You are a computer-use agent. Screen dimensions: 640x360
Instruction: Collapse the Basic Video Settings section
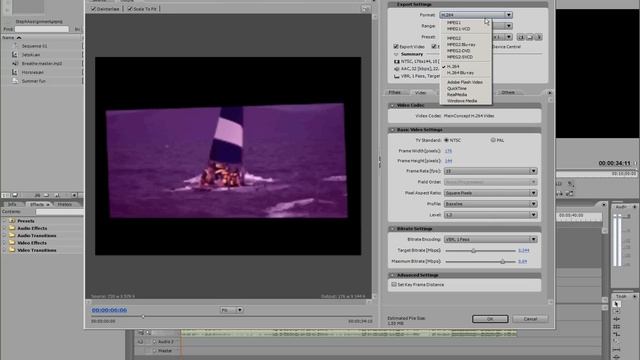click(392, 130)
